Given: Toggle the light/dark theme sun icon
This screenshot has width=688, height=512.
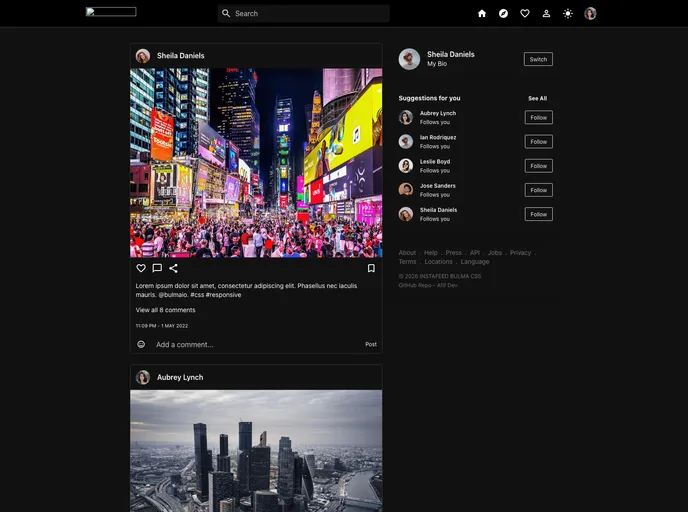Looking at the screenshot, I should 568,14.
